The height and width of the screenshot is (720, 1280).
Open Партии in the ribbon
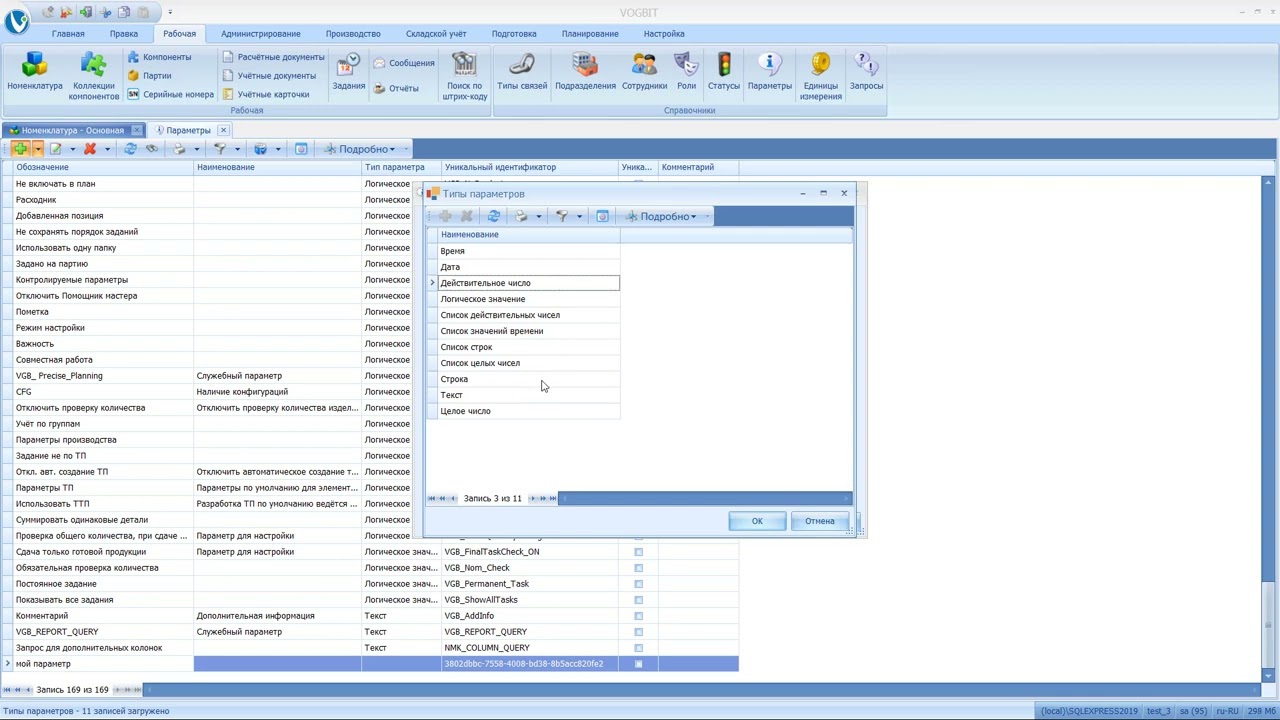[x=149, y=76]
